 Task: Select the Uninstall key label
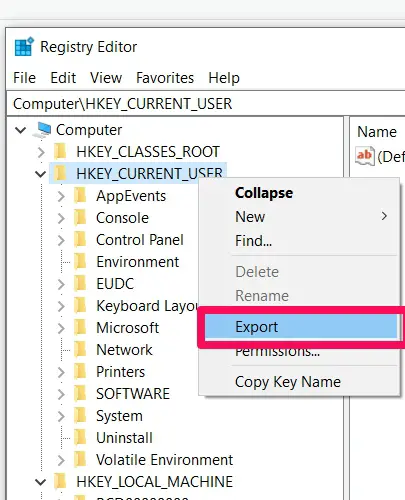[124, 438]
